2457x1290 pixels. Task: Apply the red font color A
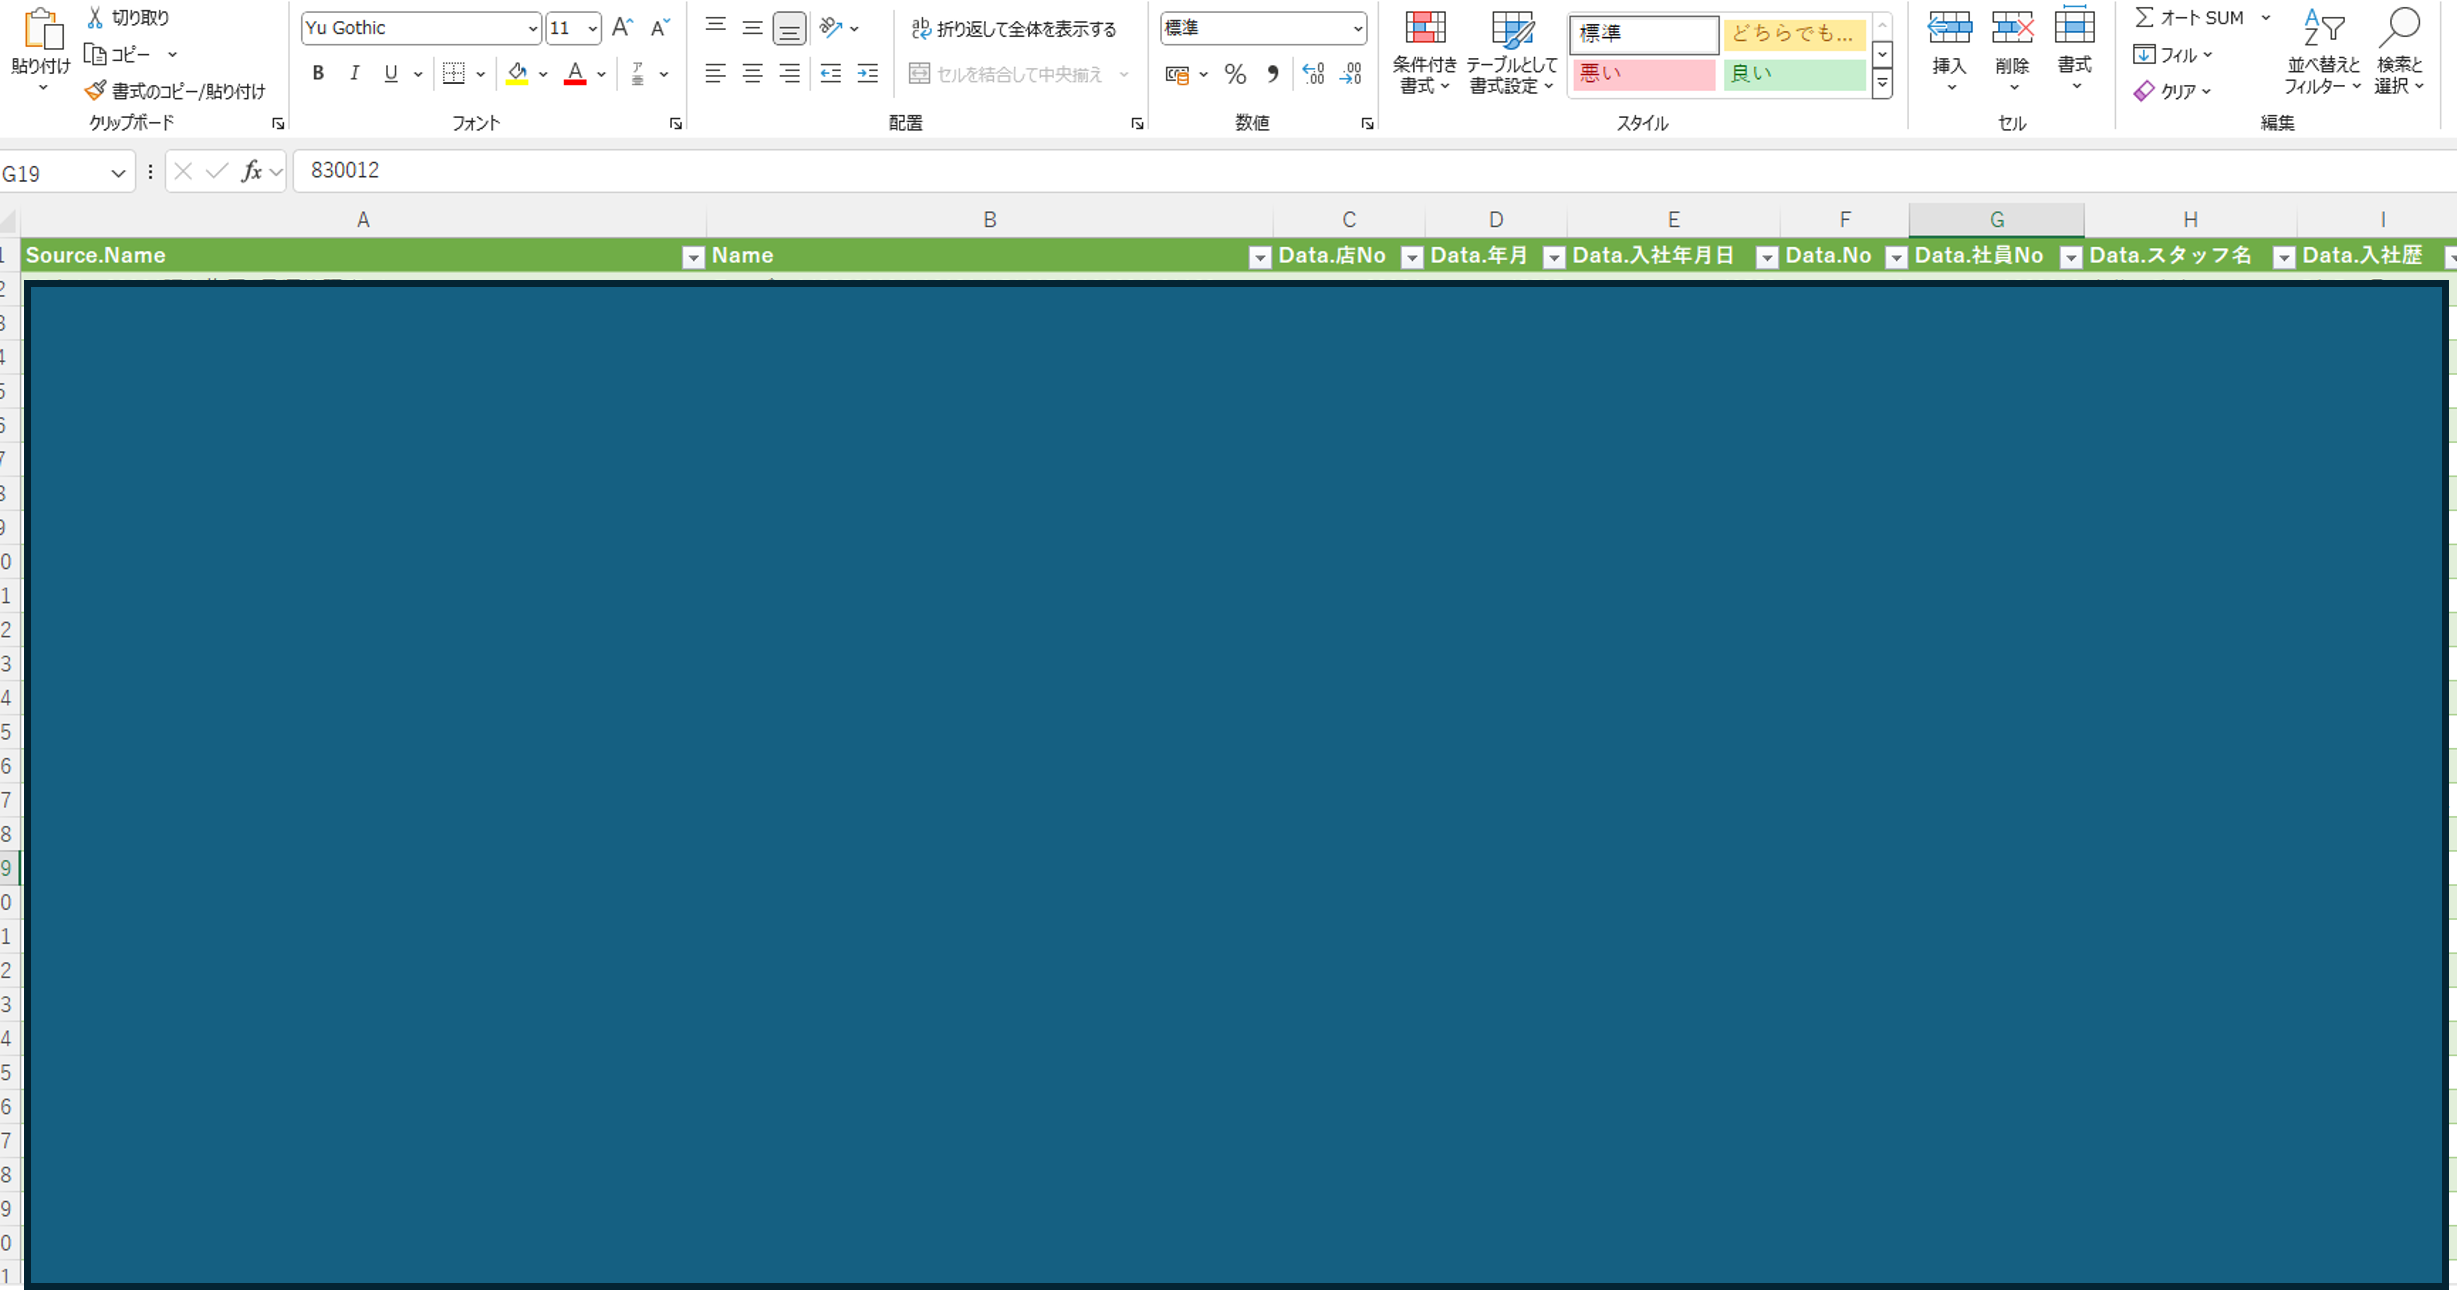[x=575, y=73]
